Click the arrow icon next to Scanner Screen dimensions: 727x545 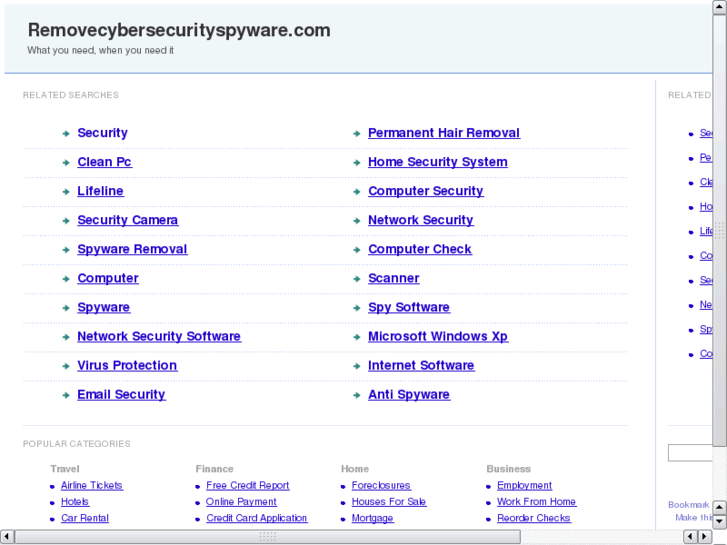356,279
